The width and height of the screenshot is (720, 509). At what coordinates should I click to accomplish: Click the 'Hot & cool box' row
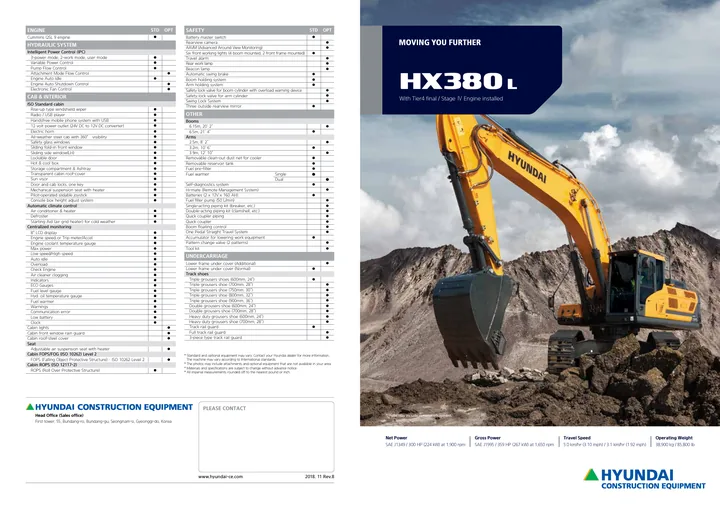point(101,163)
